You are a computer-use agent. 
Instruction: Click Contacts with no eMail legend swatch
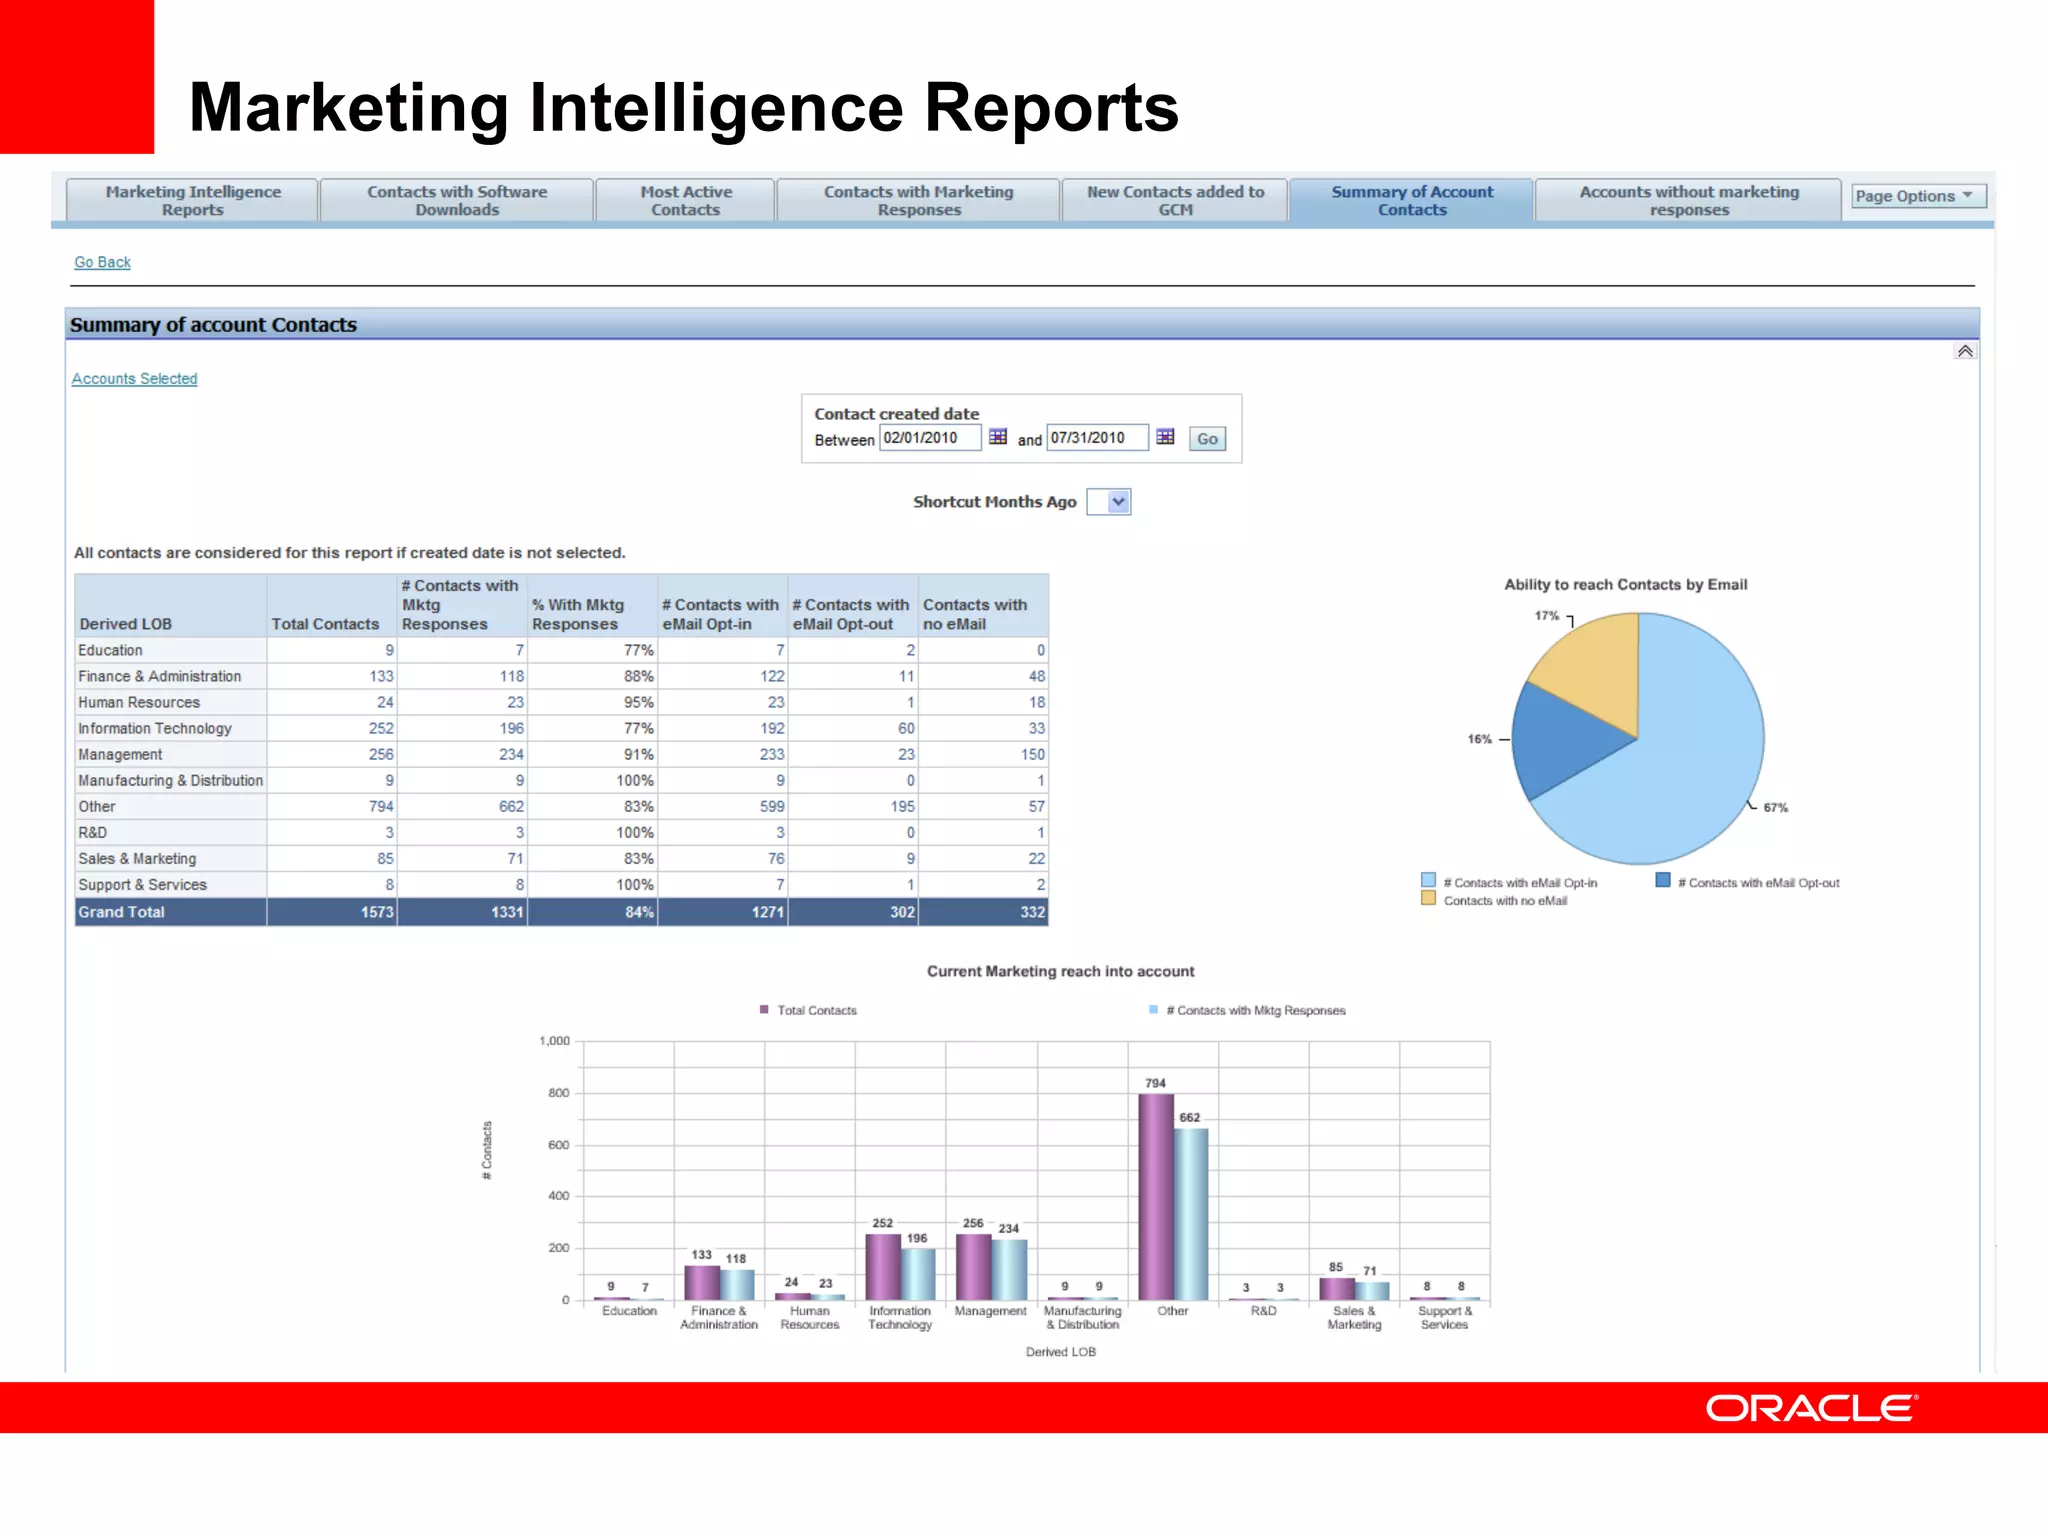pos(1429,899)
